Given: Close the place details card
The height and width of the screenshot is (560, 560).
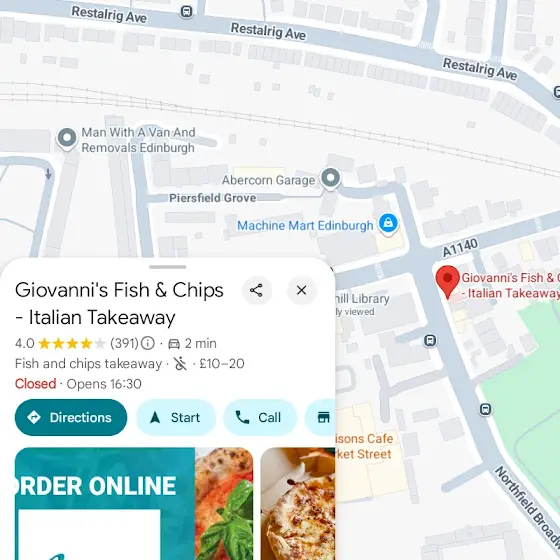Looking at the screenshot, I should [x=301, y=290].
